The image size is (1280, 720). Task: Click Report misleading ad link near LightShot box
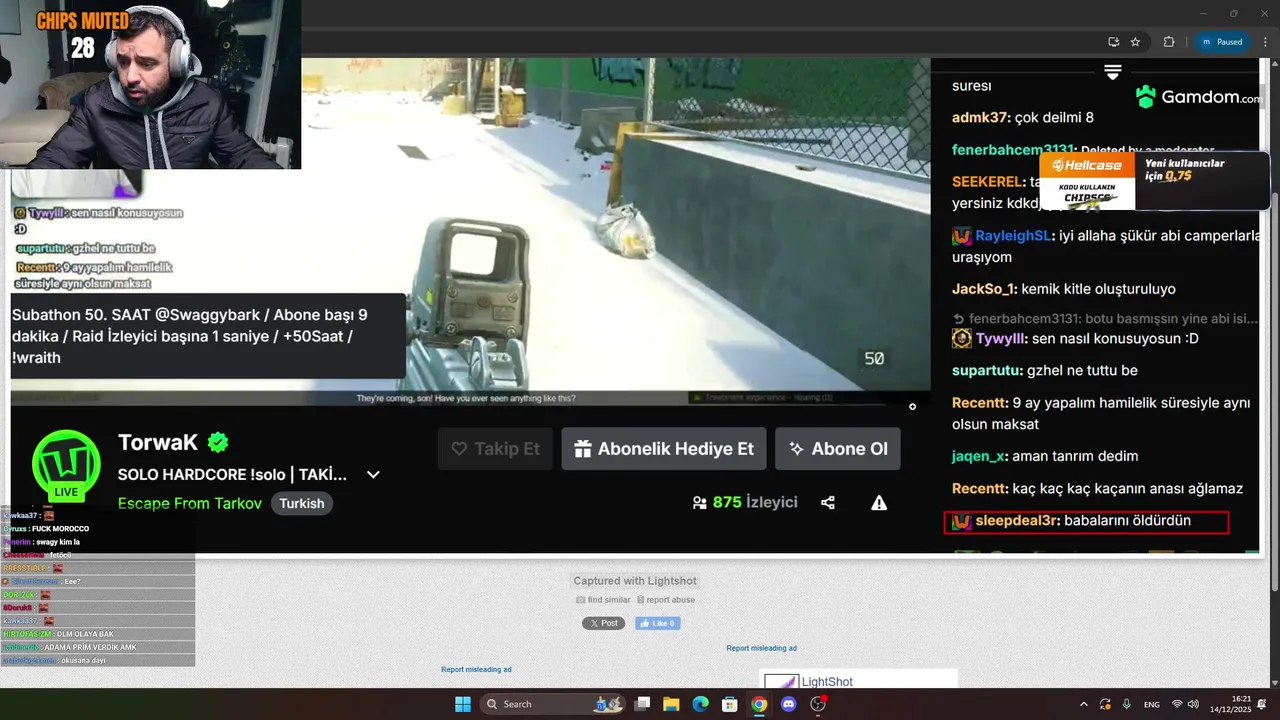[762, 648]
